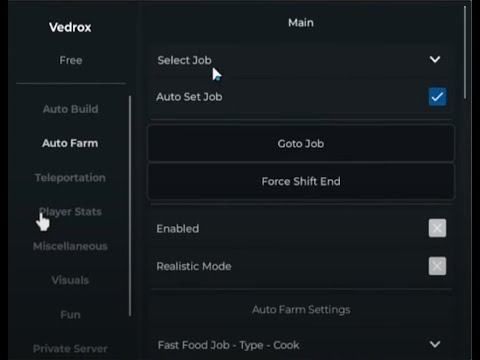Open the Fun tab
480x360 pixels.
click(x=70, y=315)
